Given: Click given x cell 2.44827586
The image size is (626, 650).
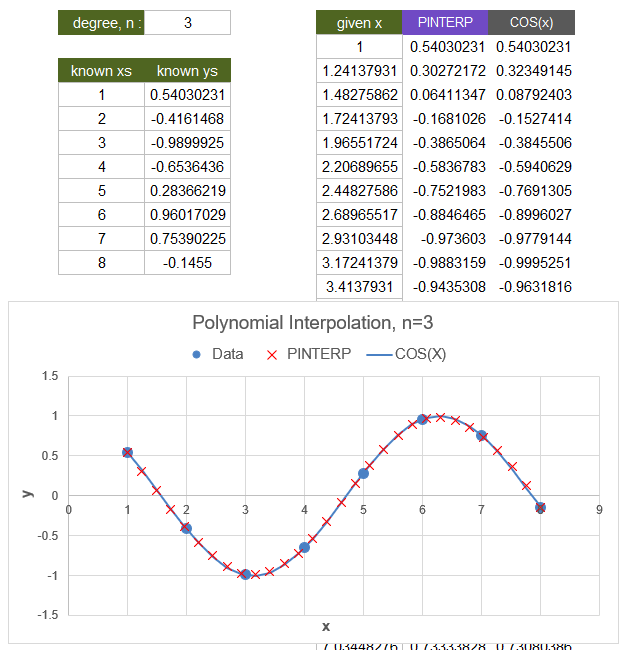Looking at the screenshot, I should point(359,191).
